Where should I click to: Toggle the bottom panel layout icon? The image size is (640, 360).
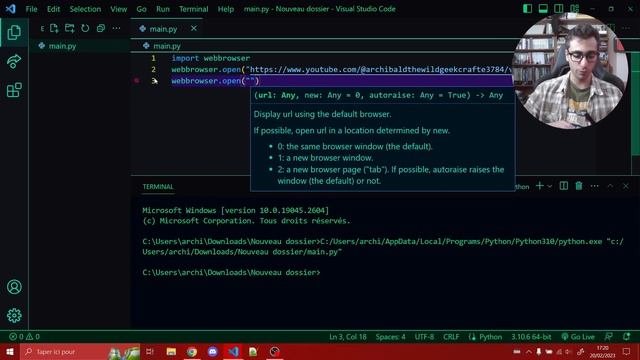tap(543, 9)
